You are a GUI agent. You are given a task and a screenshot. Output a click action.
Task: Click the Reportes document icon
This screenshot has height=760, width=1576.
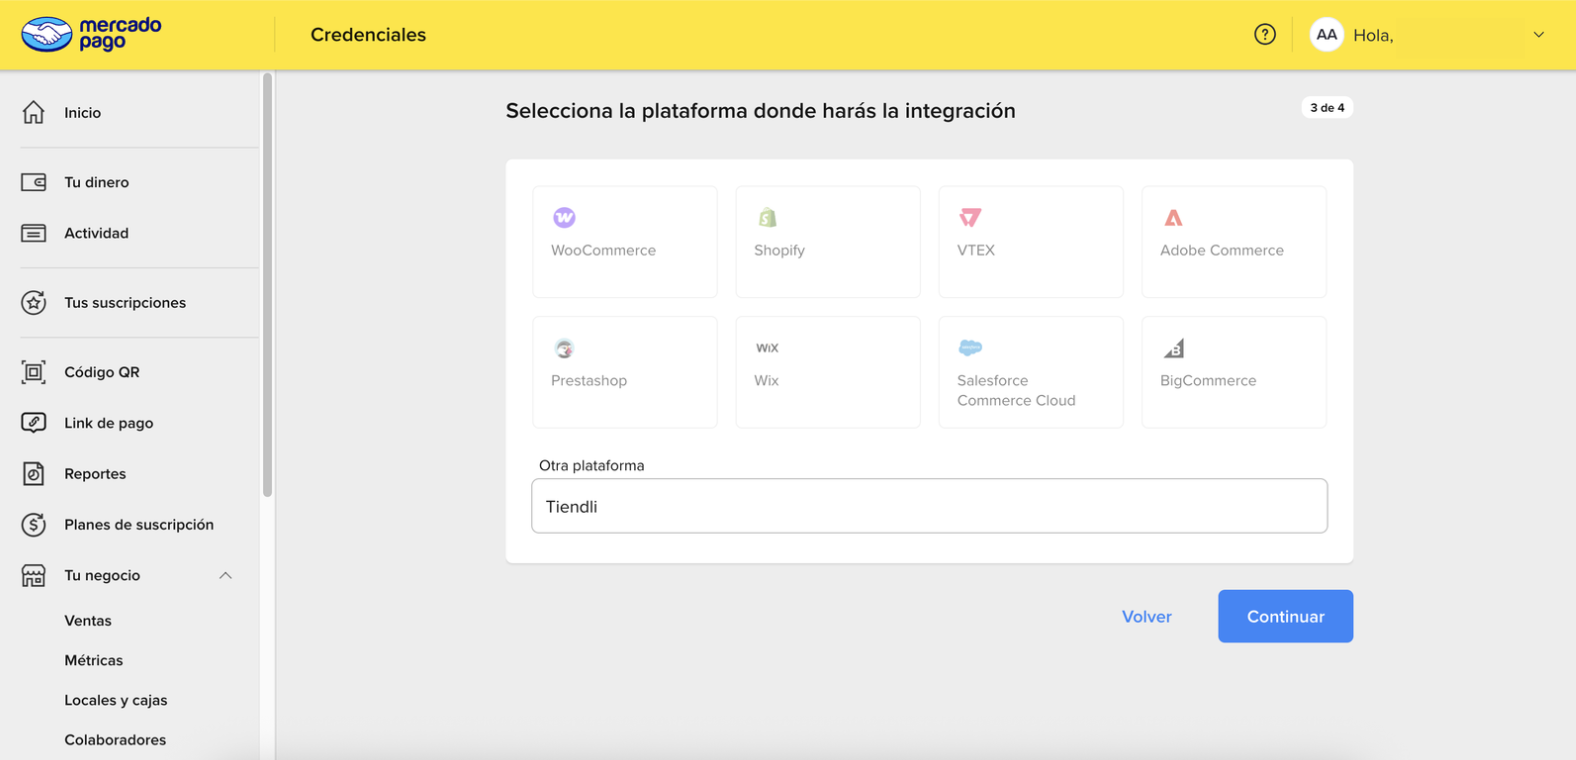pos(34,474)
